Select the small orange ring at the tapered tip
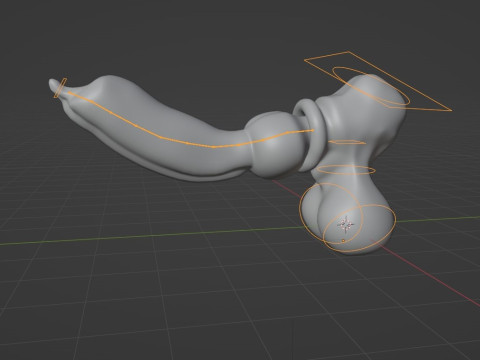Screen dimensions: 480x360 [60, 88]
